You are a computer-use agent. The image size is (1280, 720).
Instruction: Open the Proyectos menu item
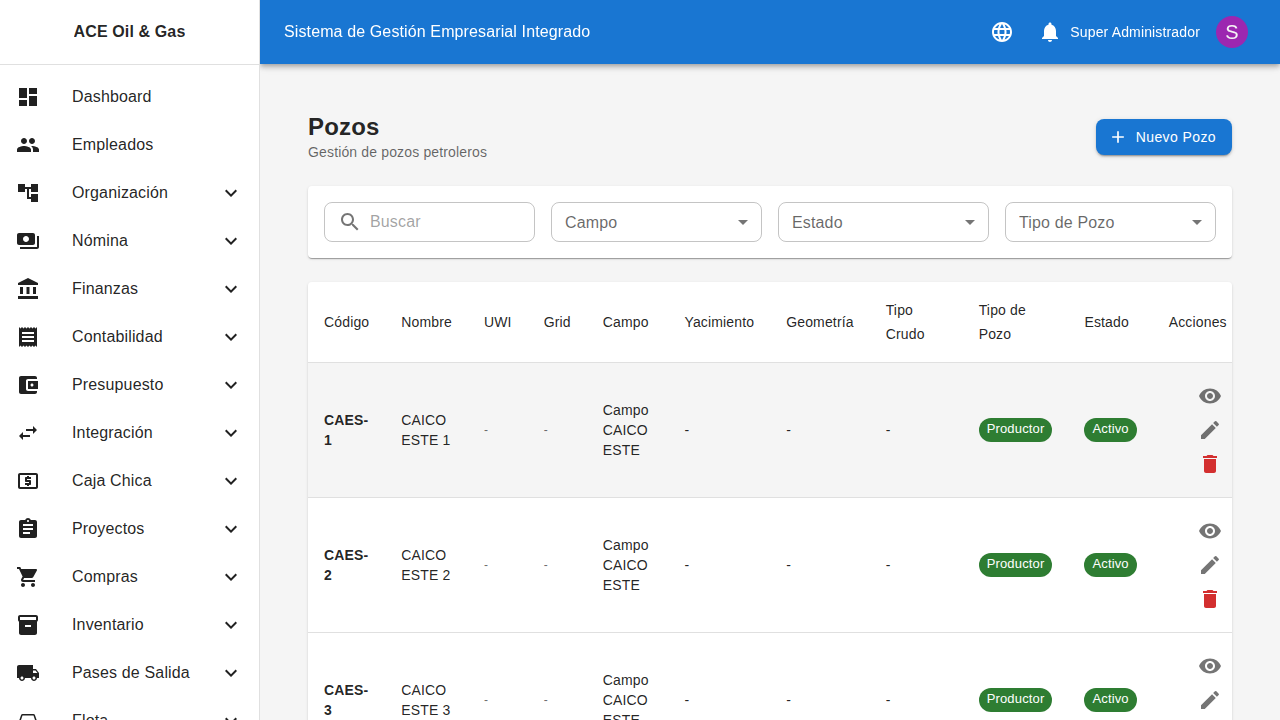click(107, 529)
